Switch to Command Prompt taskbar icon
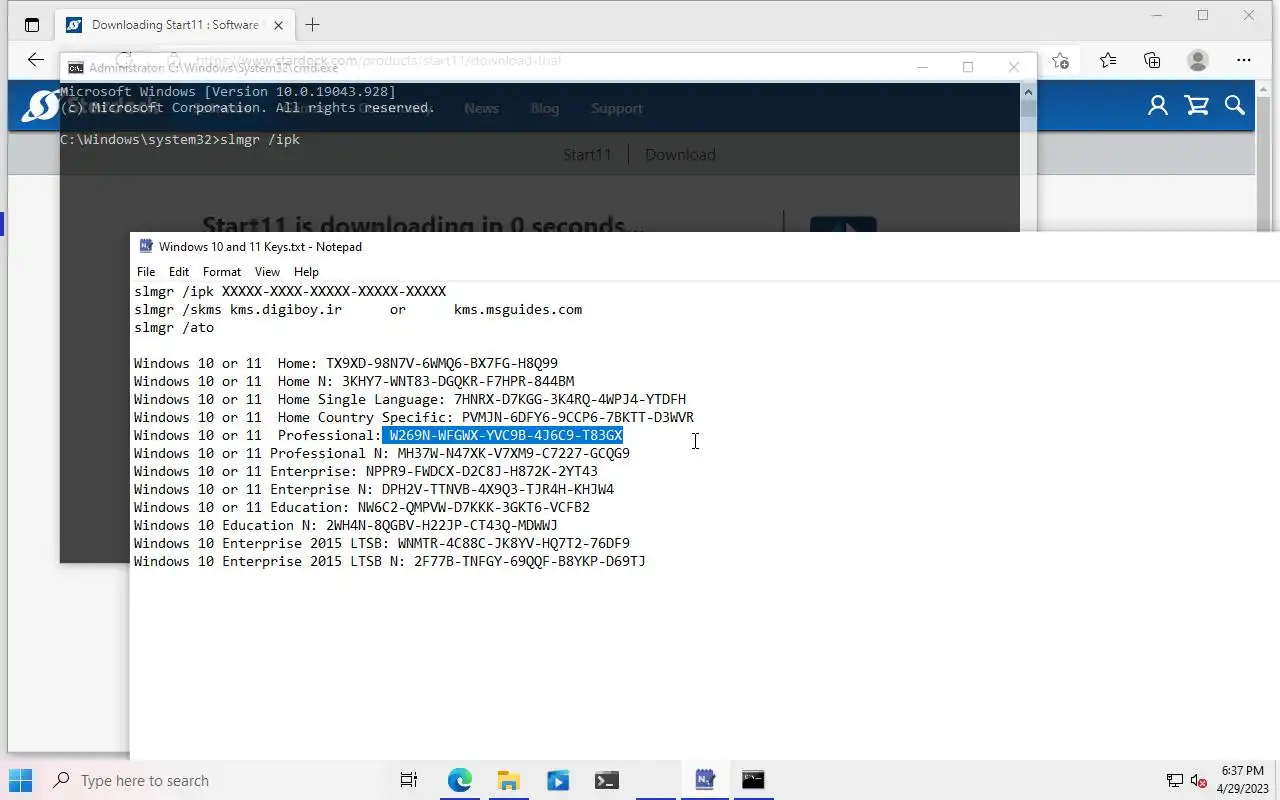 [x=753, y=780]
